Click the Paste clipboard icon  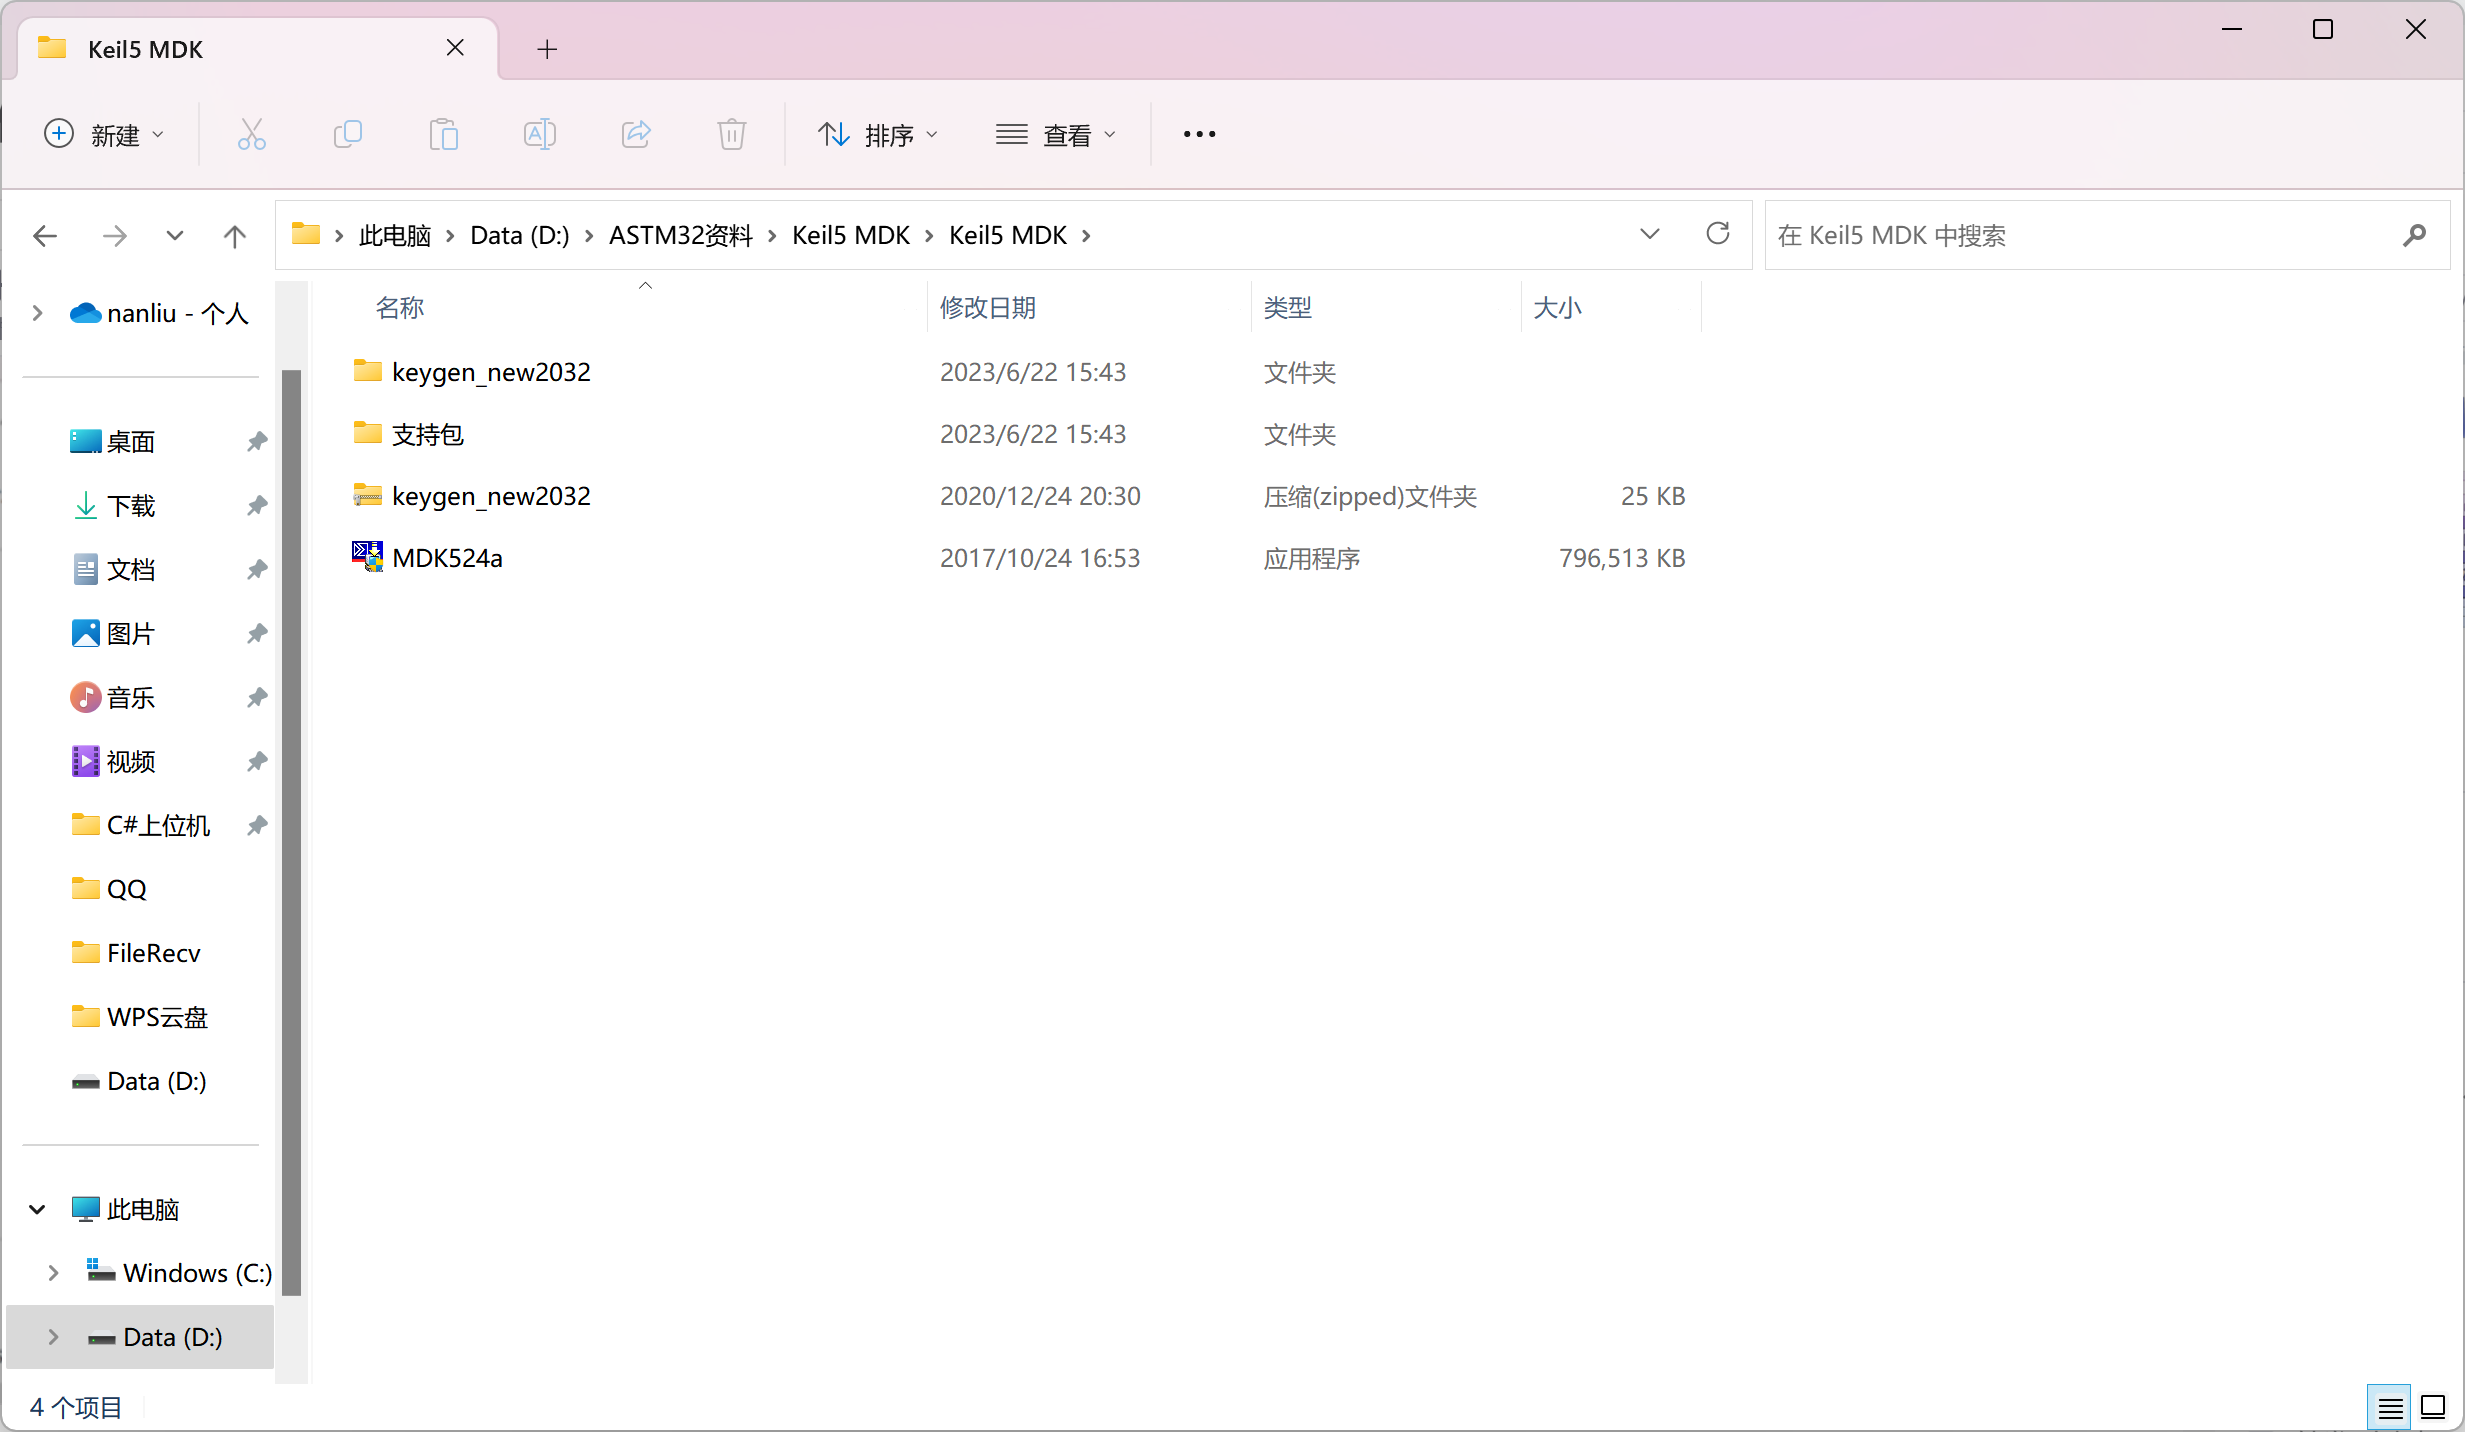(443, 134)
